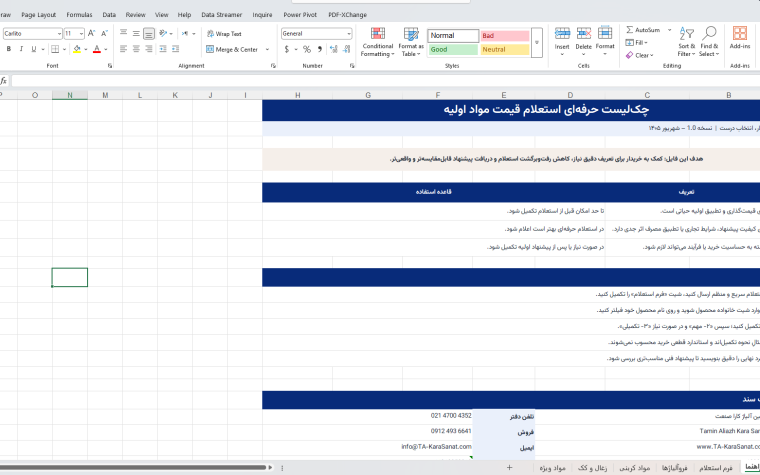
Task: Open the Font settings dialog launcher
Action: pyautogui.click(x=110, y=65)
